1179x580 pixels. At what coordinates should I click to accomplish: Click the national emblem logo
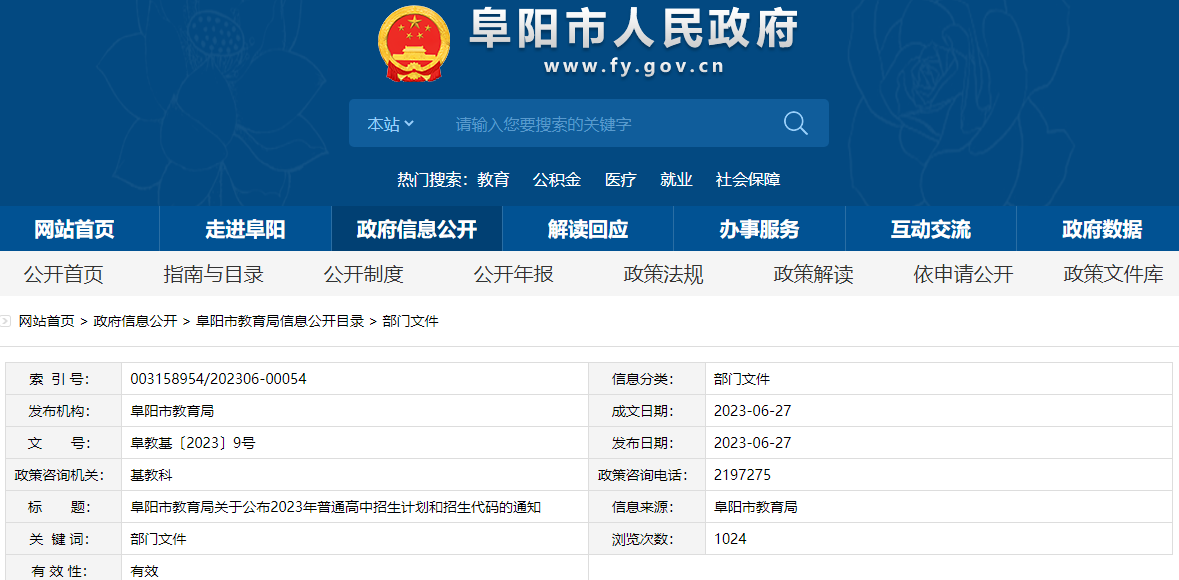414,43
